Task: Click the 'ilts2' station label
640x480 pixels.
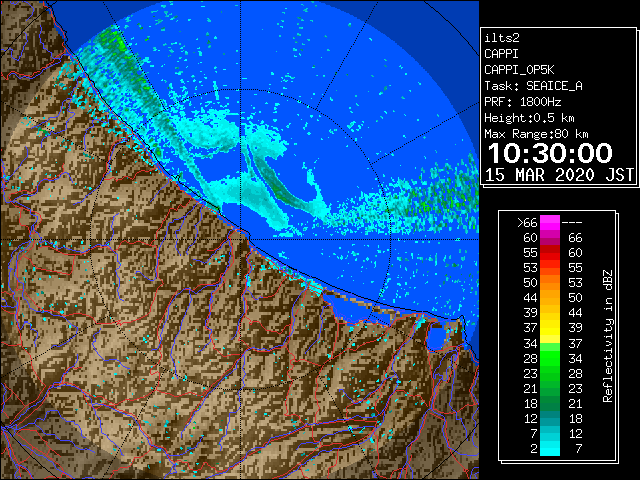Action: pos(502,38)
